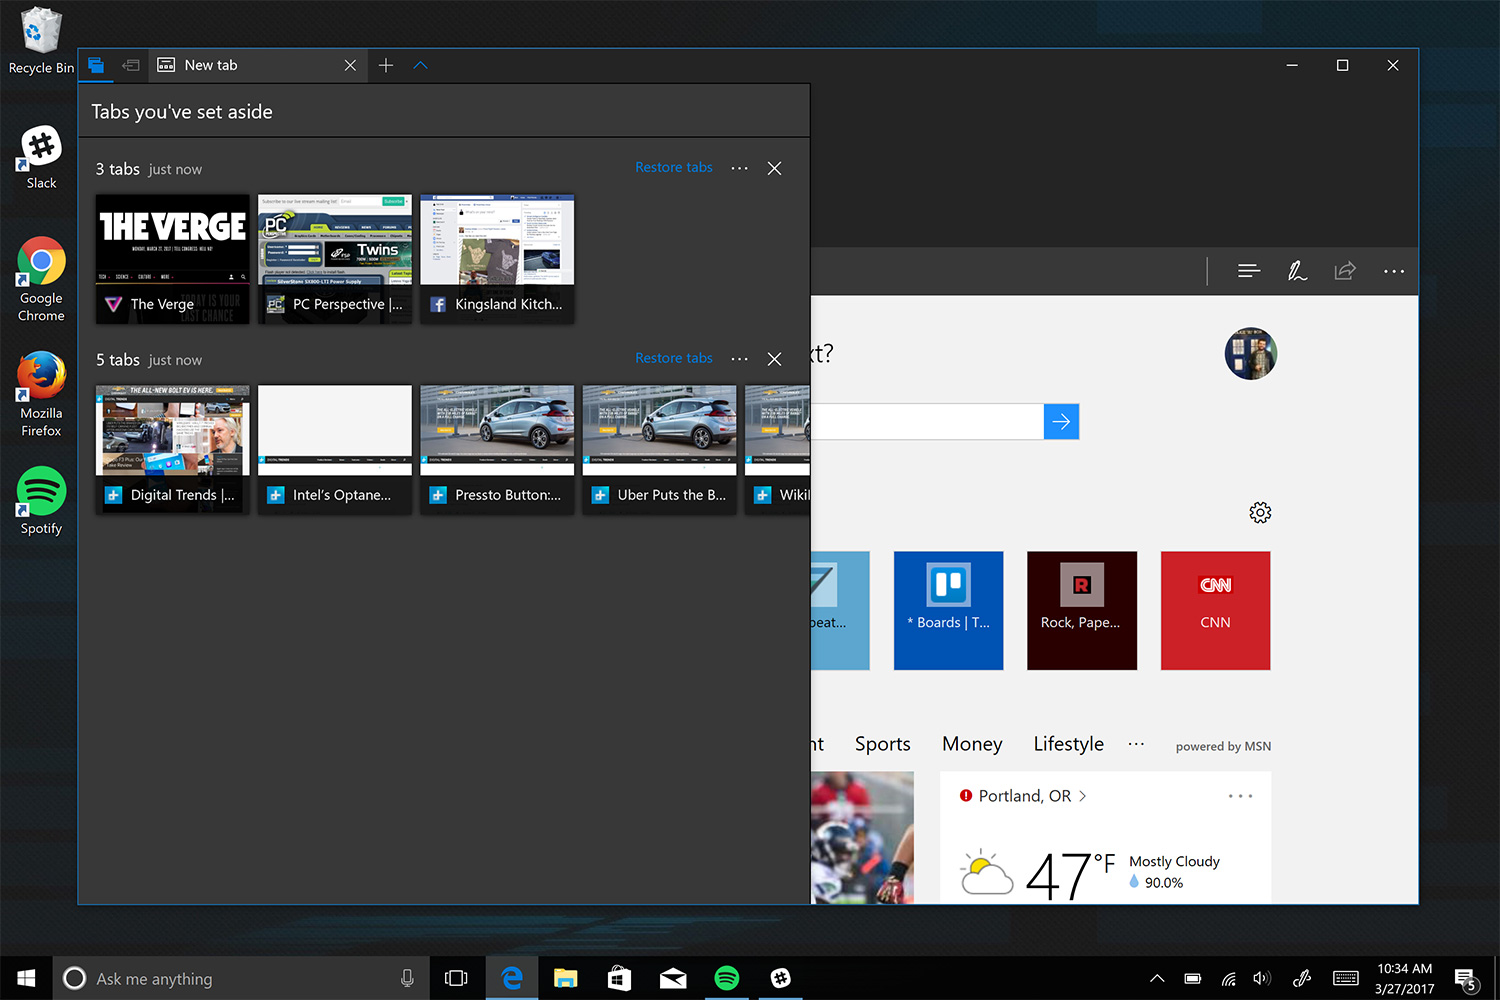Open Slack from taskbar
This screenshot has height=1000, width=1500.
(x=781, y=978)
